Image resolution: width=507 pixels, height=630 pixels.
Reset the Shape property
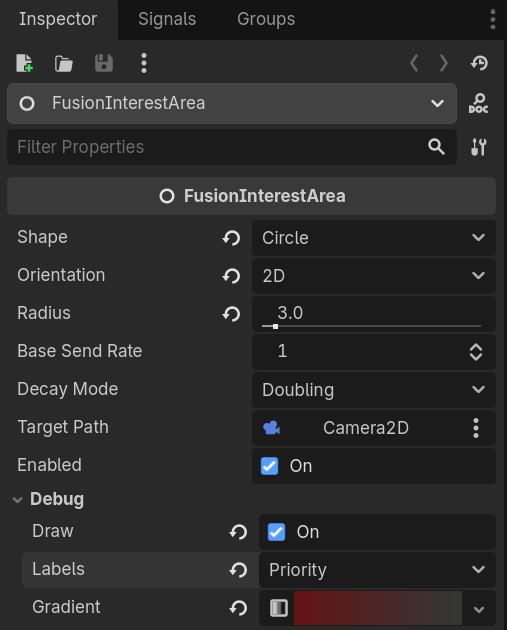click(x=231, y=238)
